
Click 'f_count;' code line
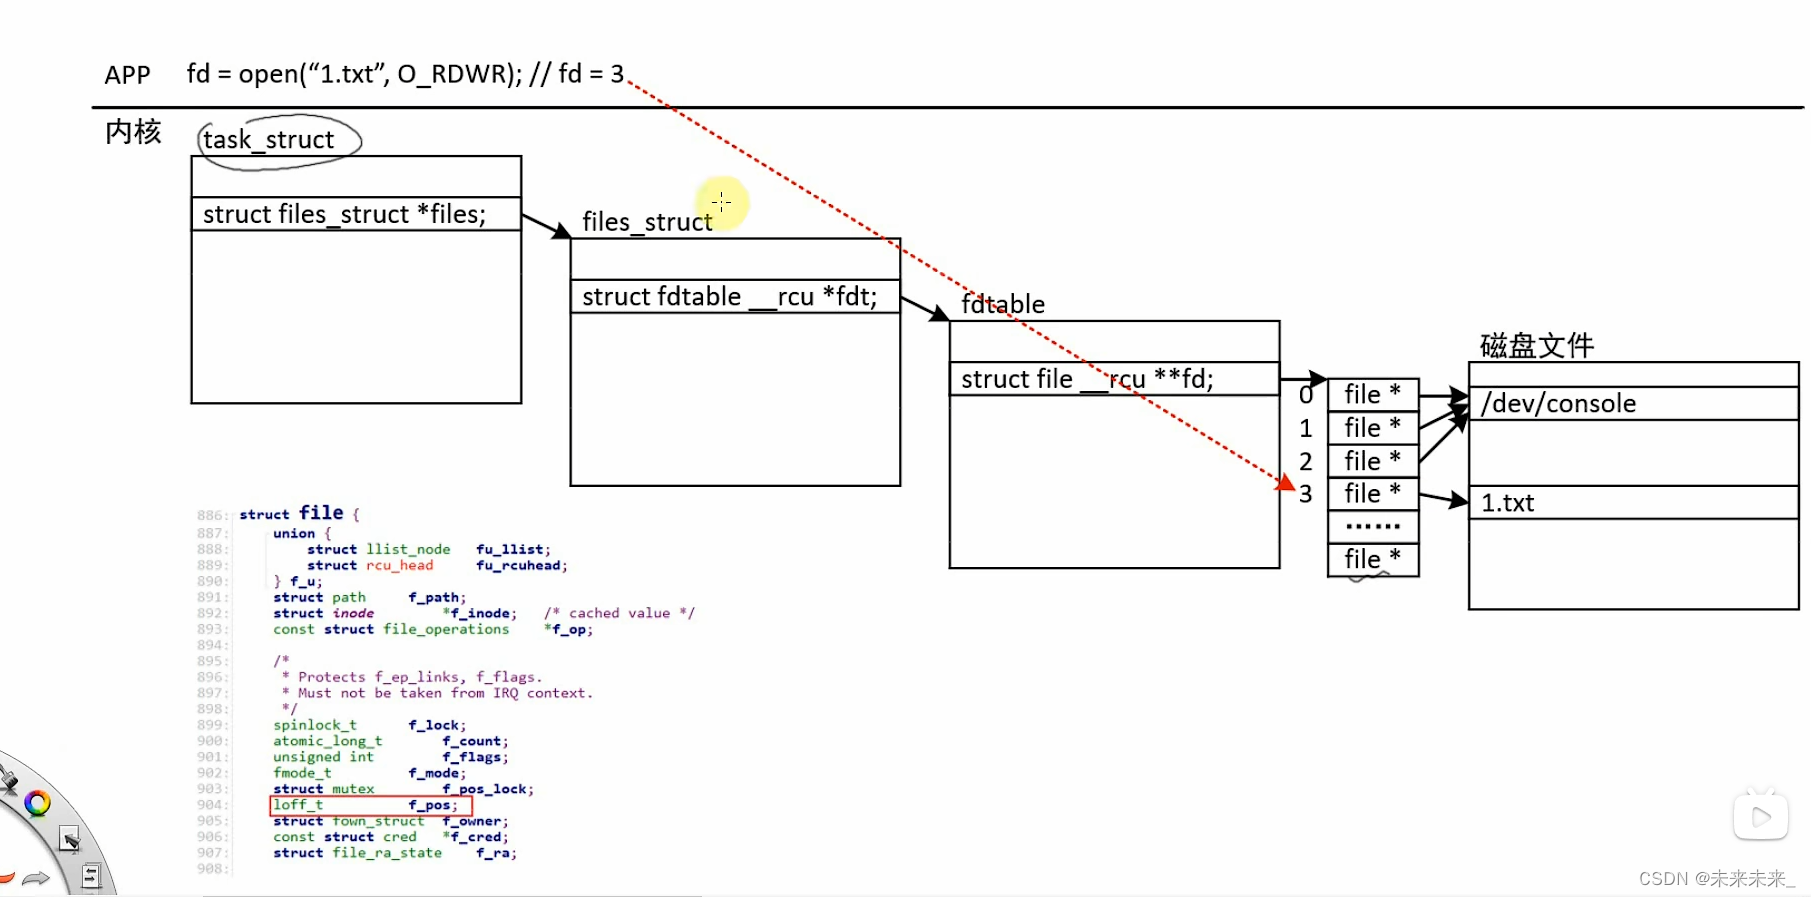coord(391,741)
